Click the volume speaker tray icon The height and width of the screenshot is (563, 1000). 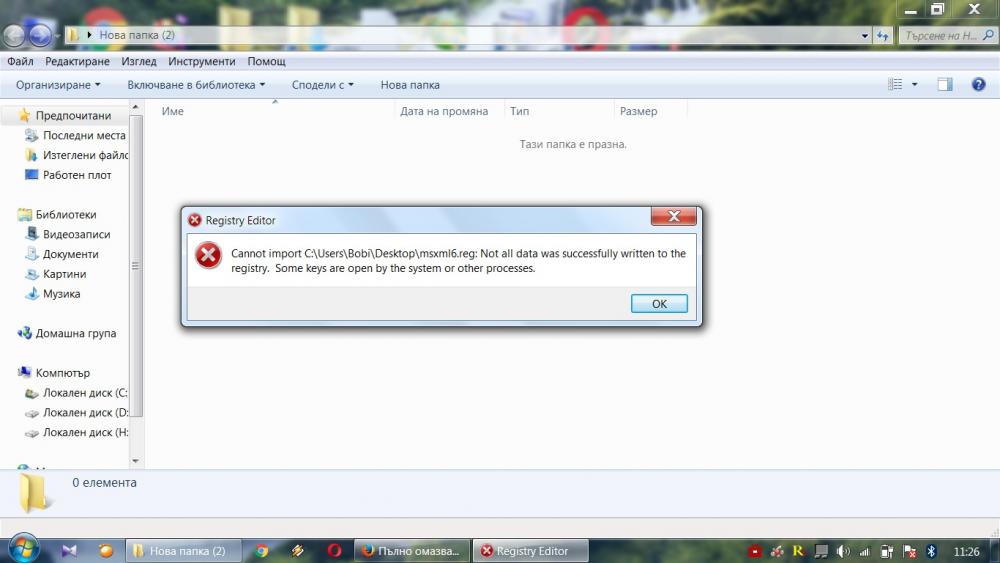tap(843, 552)
